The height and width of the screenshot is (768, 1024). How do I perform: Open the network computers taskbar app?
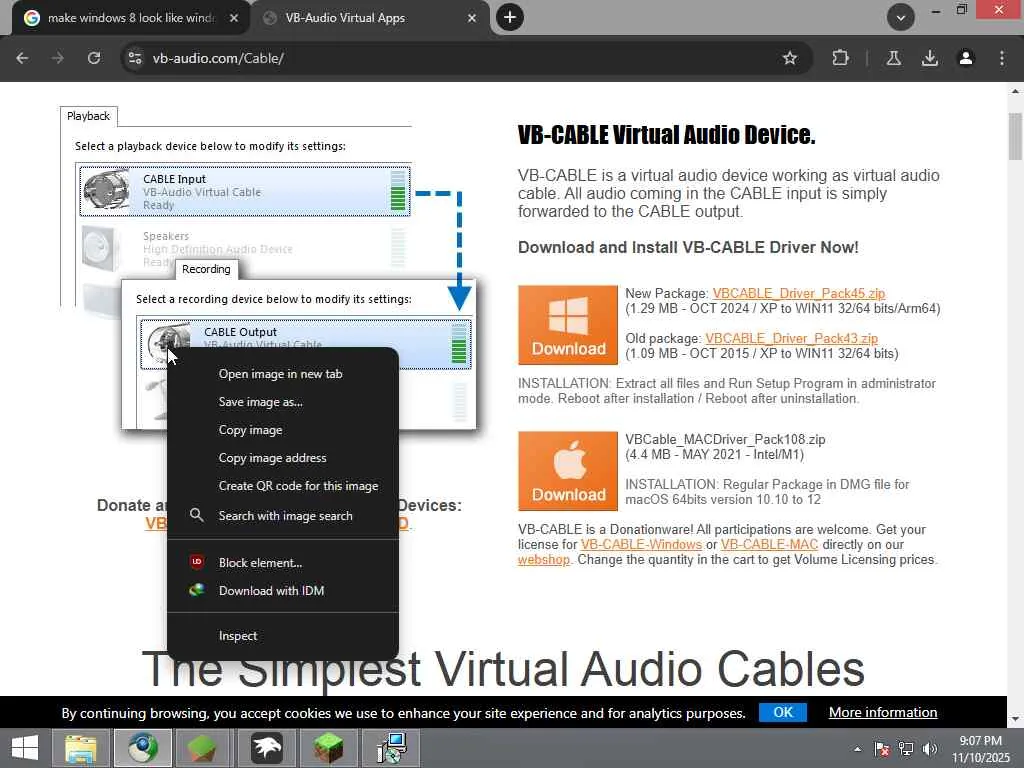coord(391,748)
